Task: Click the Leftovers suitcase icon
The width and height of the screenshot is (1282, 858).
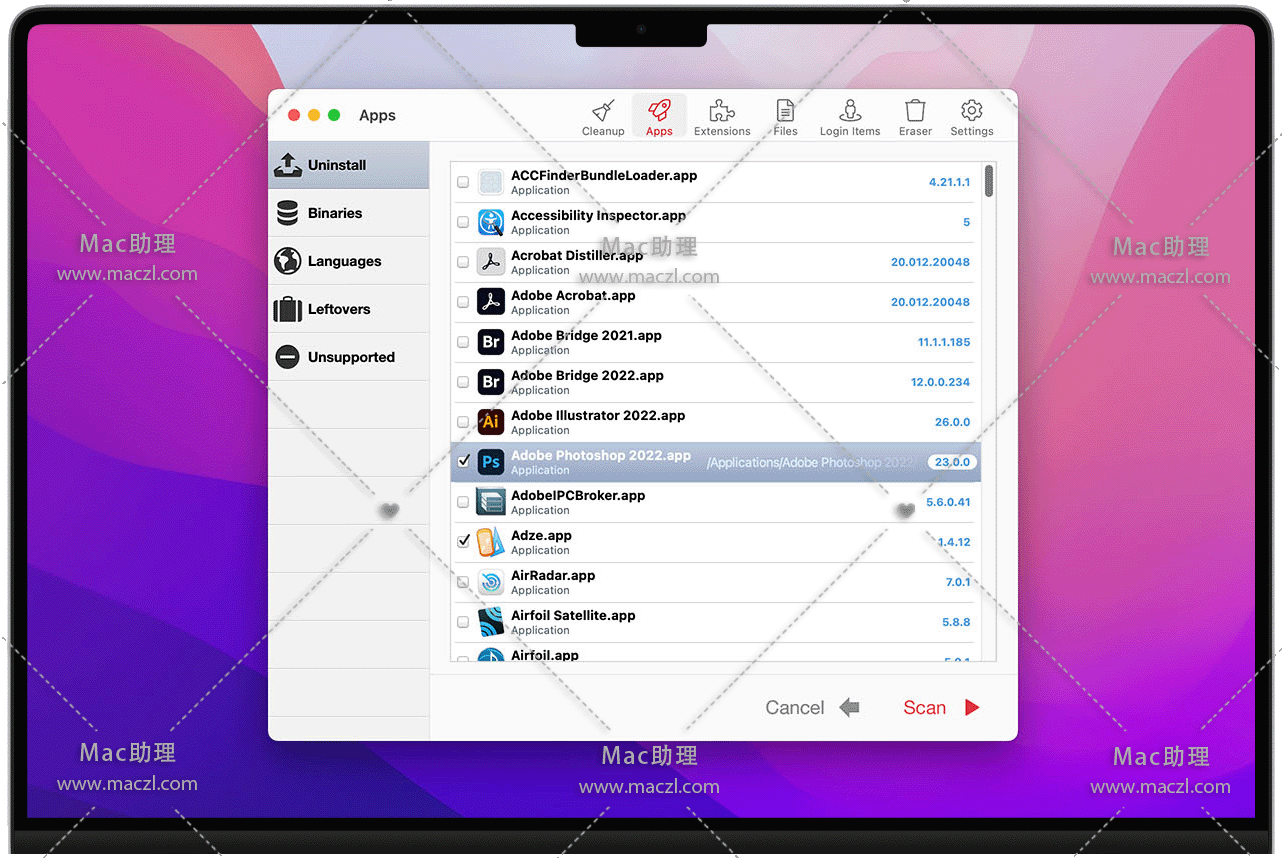Action: 288,309
